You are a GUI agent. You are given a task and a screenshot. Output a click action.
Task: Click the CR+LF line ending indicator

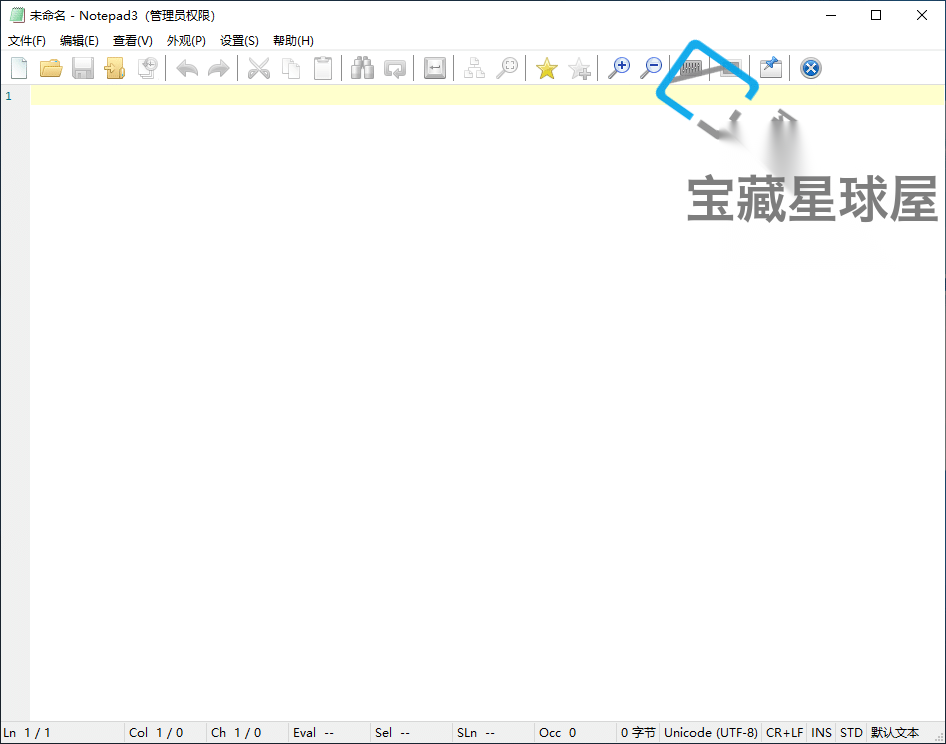[784, 733]
